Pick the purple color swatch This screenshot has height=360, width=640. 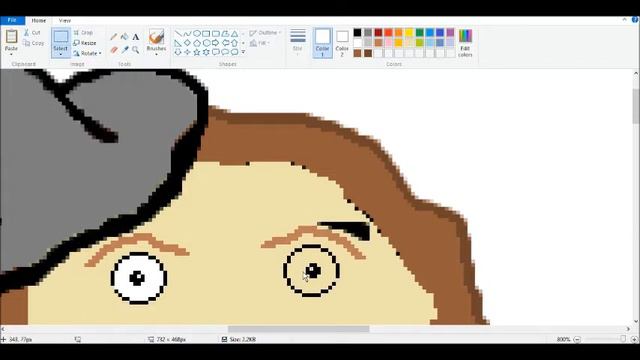[x=450, y=33]
